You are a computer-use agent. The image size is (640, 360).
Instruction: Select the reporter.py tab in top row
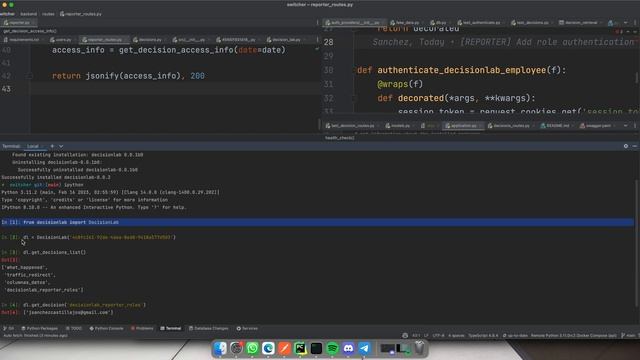click(x=19, y=22)
